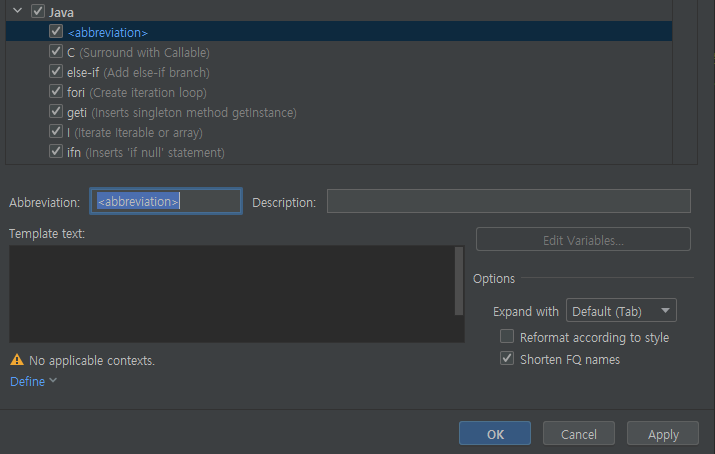Uncheck Shorten FQ names
The image size is (715, 454).
(x=507, y=358)
